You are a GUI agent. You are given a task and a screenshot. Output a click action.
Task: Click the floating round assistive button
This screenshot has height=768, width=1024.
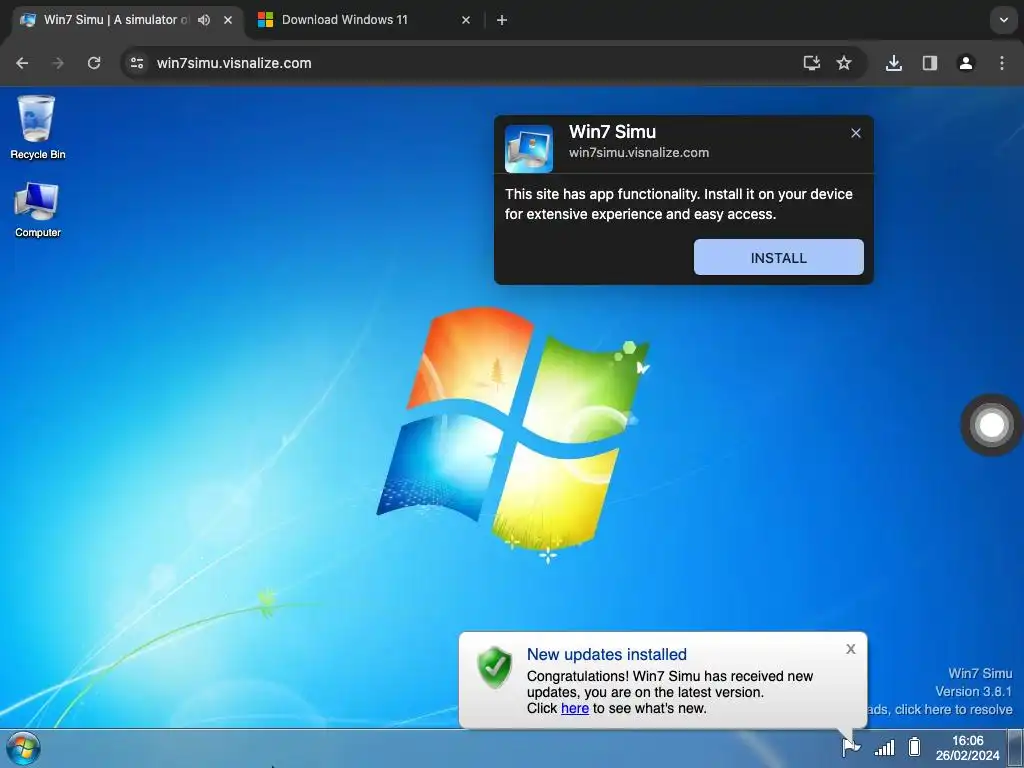coord(991,425)
